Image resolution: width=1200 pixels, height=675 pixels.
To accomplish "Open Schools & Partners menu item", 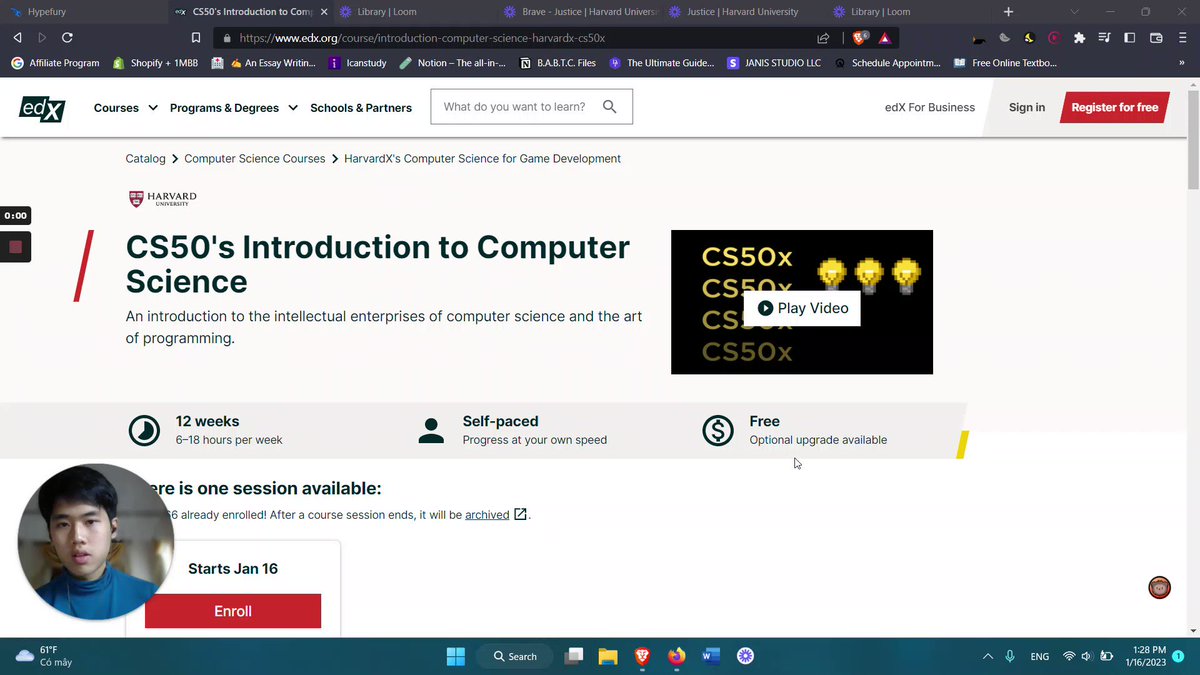I will 361,108.
